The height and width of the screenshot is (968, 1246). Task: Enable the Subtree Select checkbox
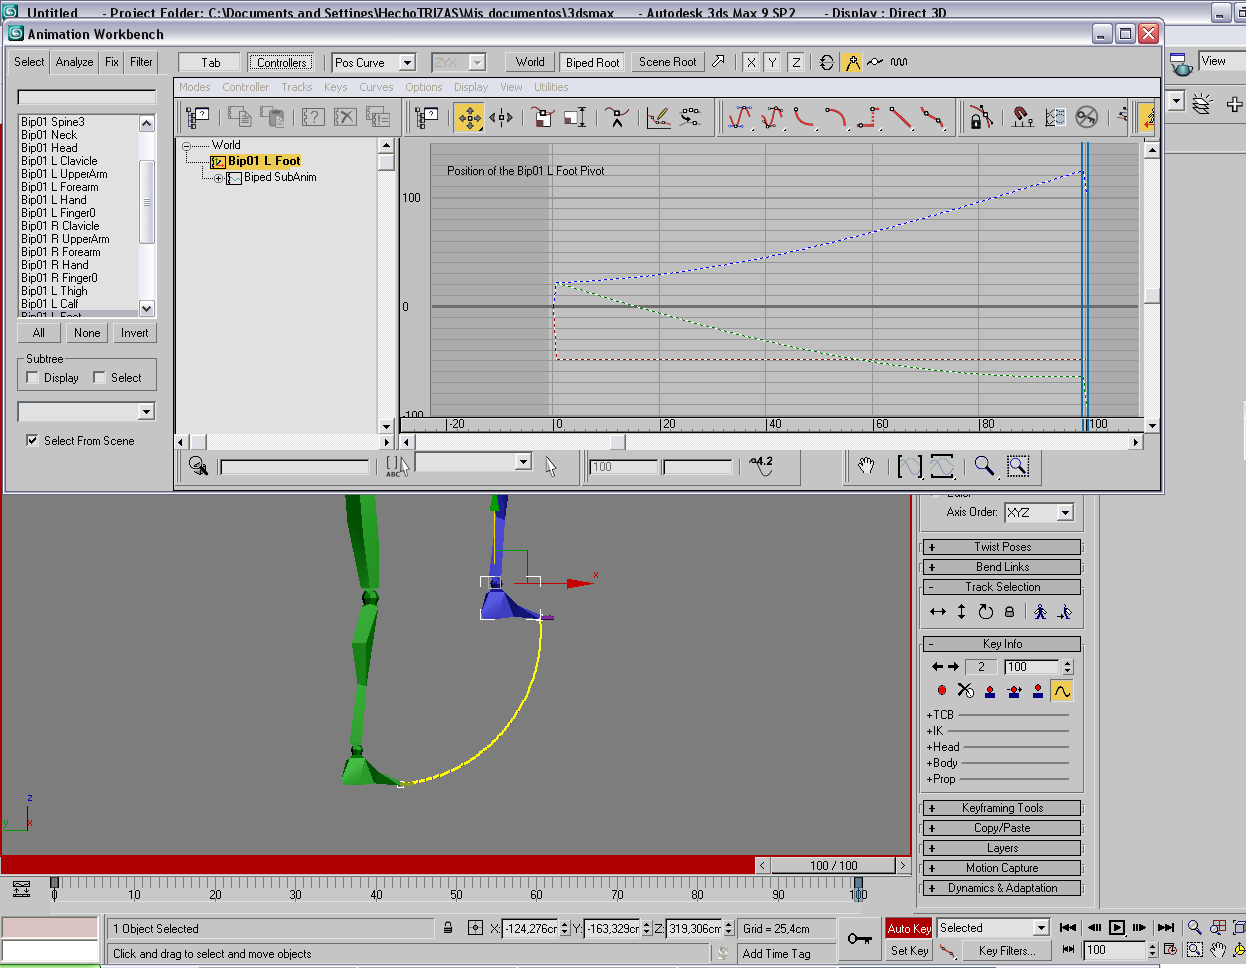click(x=99, y=378)
